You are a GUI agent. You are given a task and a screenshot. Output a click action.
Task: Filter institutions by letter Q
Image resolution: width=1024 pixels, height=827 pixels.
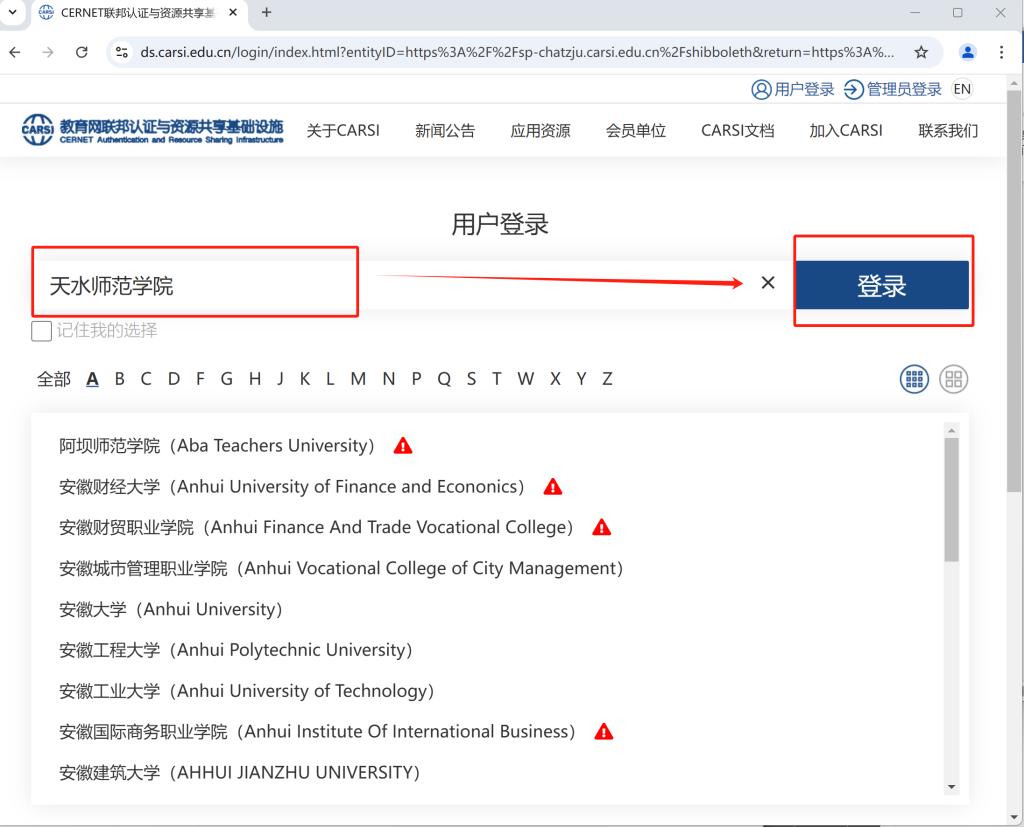point(444,379)
